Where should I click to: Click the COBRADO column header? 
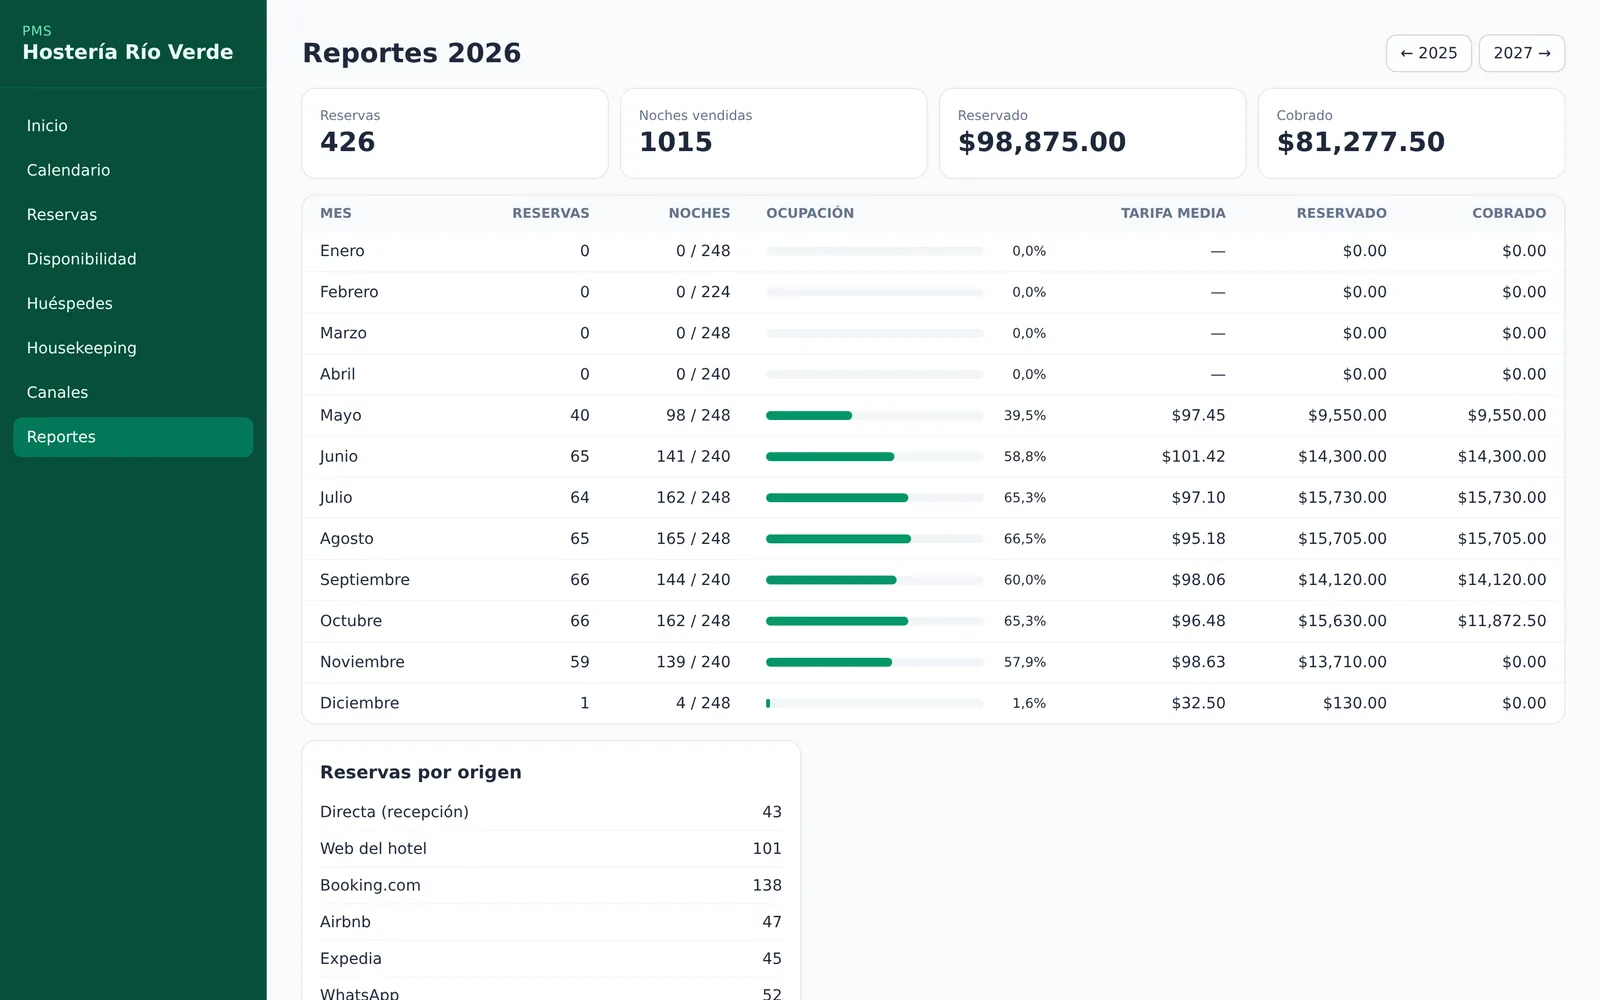pyautogui.click(x=1509, y=213)
